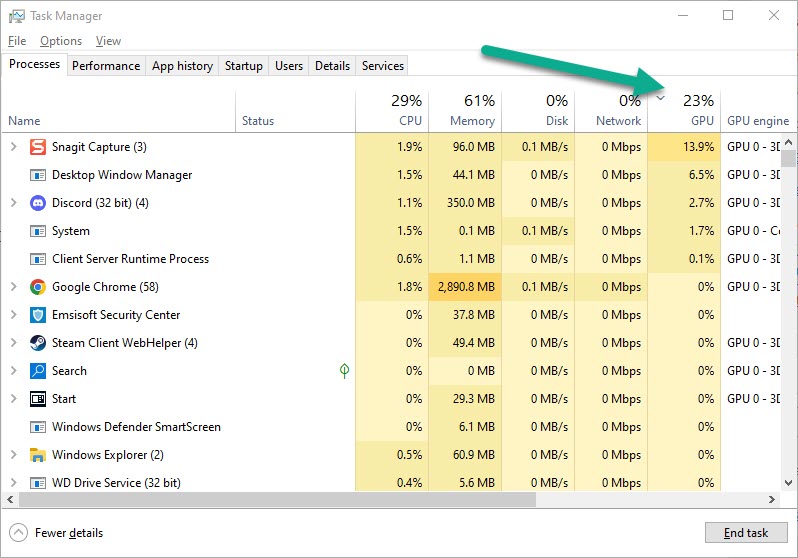This screenshot has height=558, width=798.
Task: Expand the Steam Client WebHelper (4) group
Action: [14, 343]
